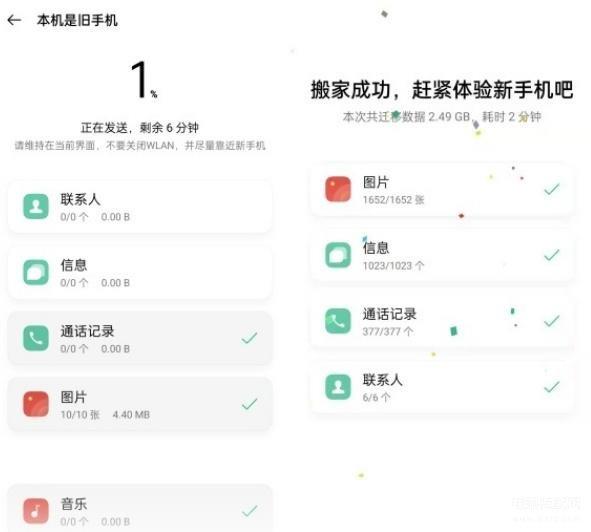Open the 信息 0/0 row

(x=140, y=272)
